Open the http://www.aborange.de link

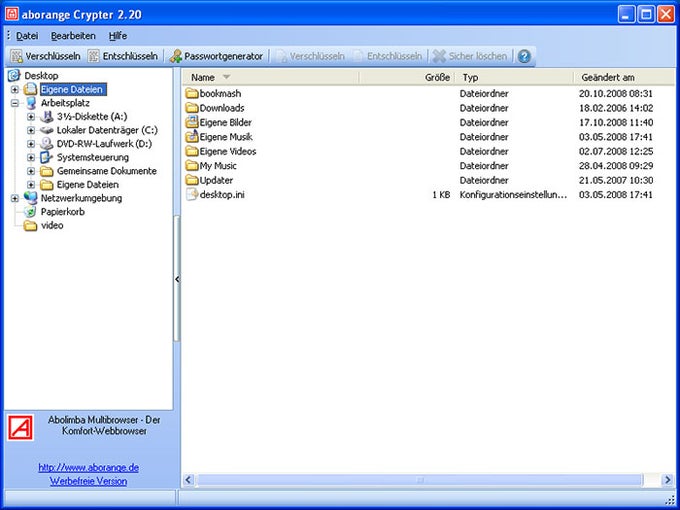click(x=88, y=468)
